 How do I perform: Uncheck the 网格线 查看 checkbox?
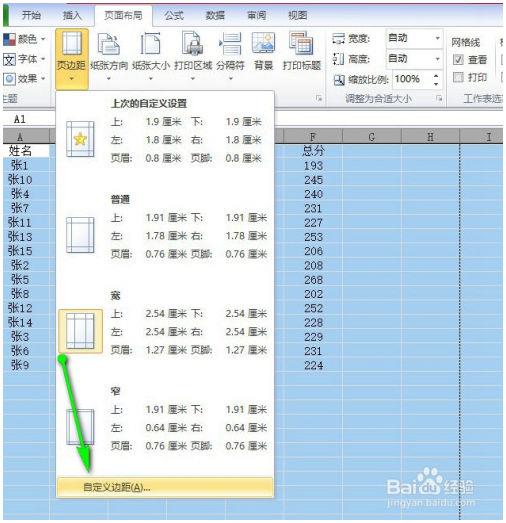(x=458, y=60)
